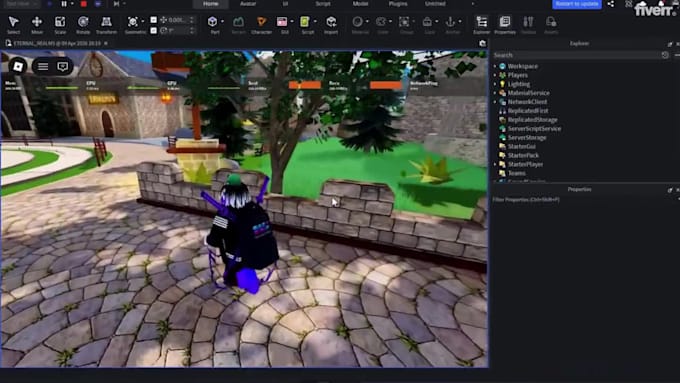Switch to the Model tab

point(360,4)
